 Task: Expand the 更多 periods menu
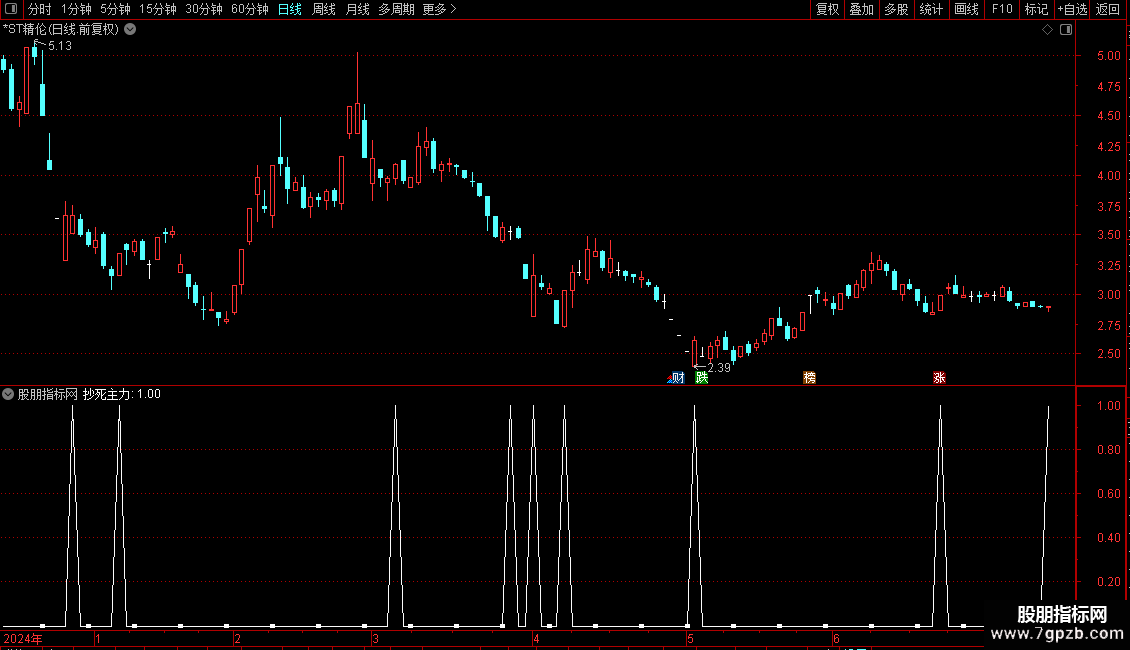coord(439,9)
